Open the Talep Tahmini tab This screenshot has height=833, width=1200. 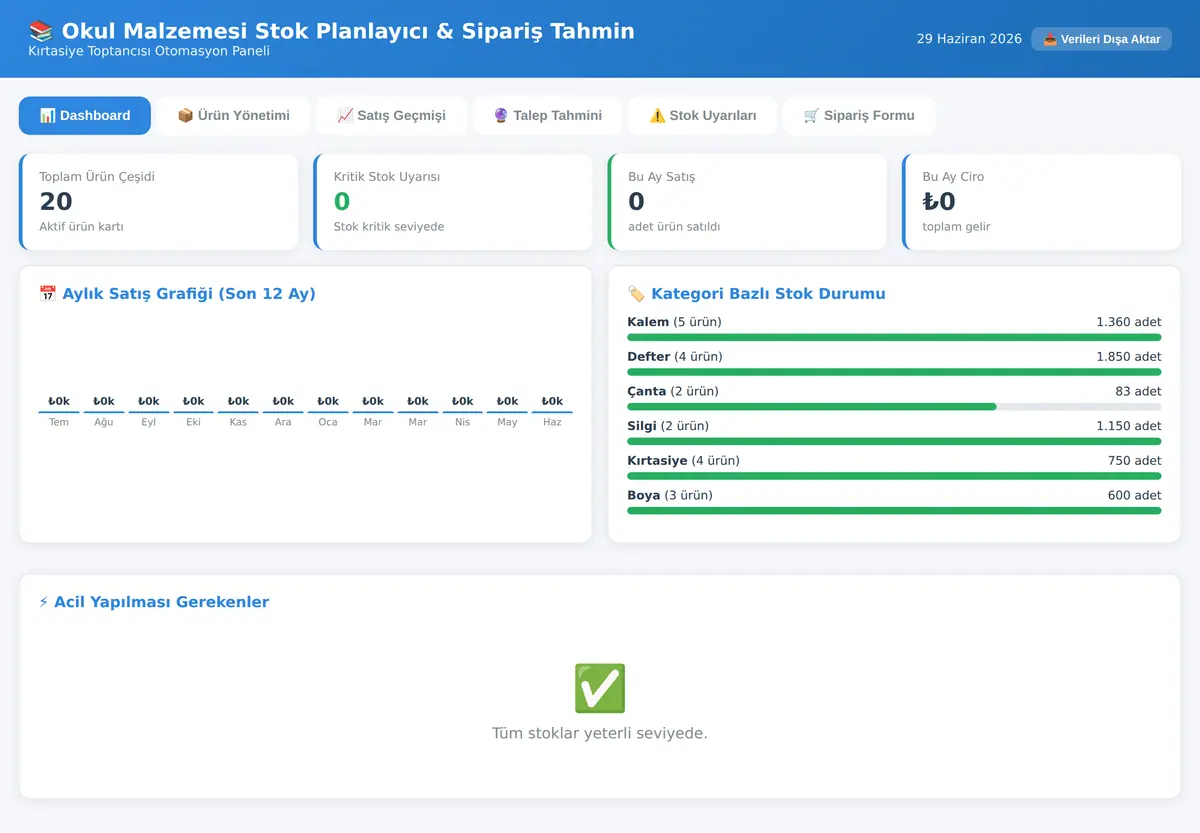548,116
